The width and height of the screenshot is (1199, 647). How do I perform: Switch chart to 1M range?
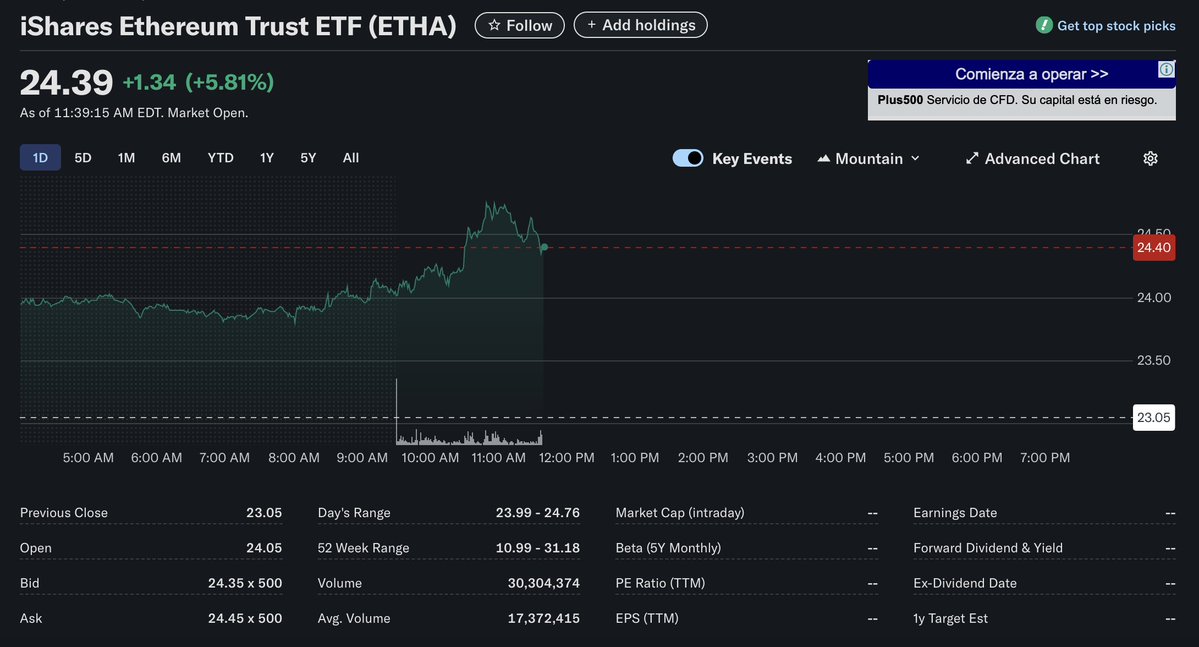[x=126, y=158]
